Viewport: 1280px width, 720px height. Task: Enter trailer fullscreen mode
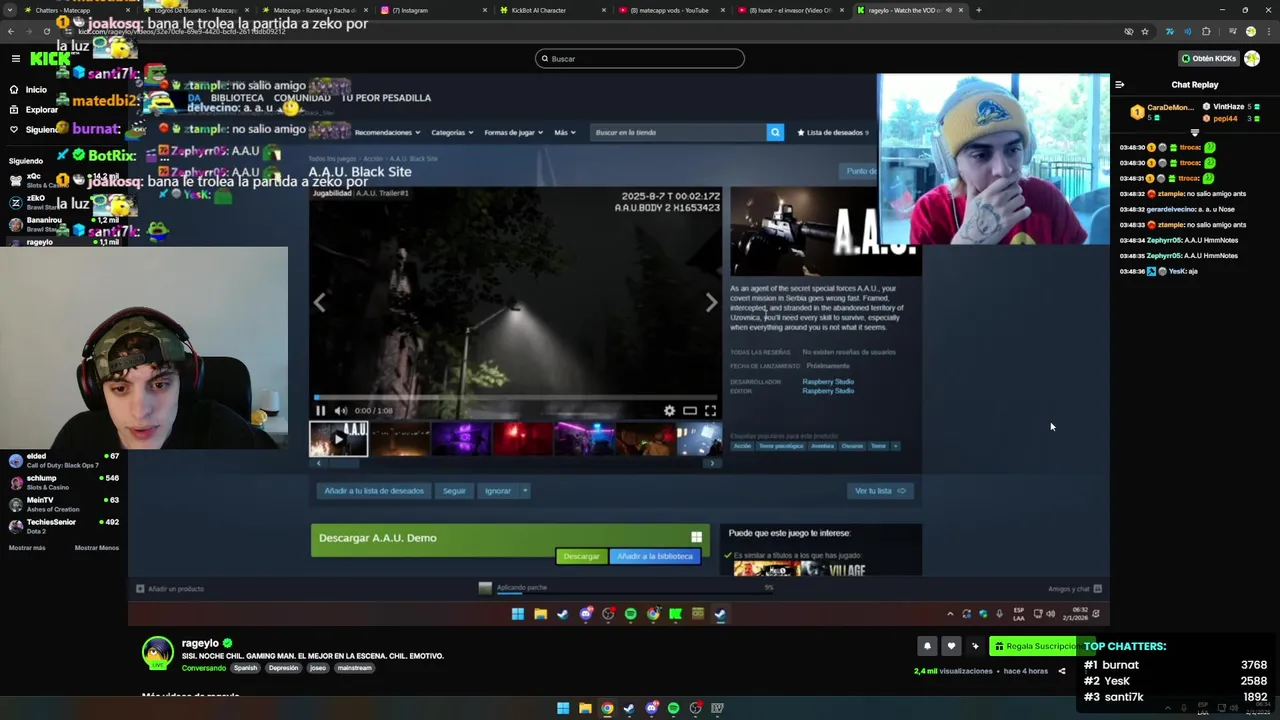pyautogui.click(x=710, y=410)
